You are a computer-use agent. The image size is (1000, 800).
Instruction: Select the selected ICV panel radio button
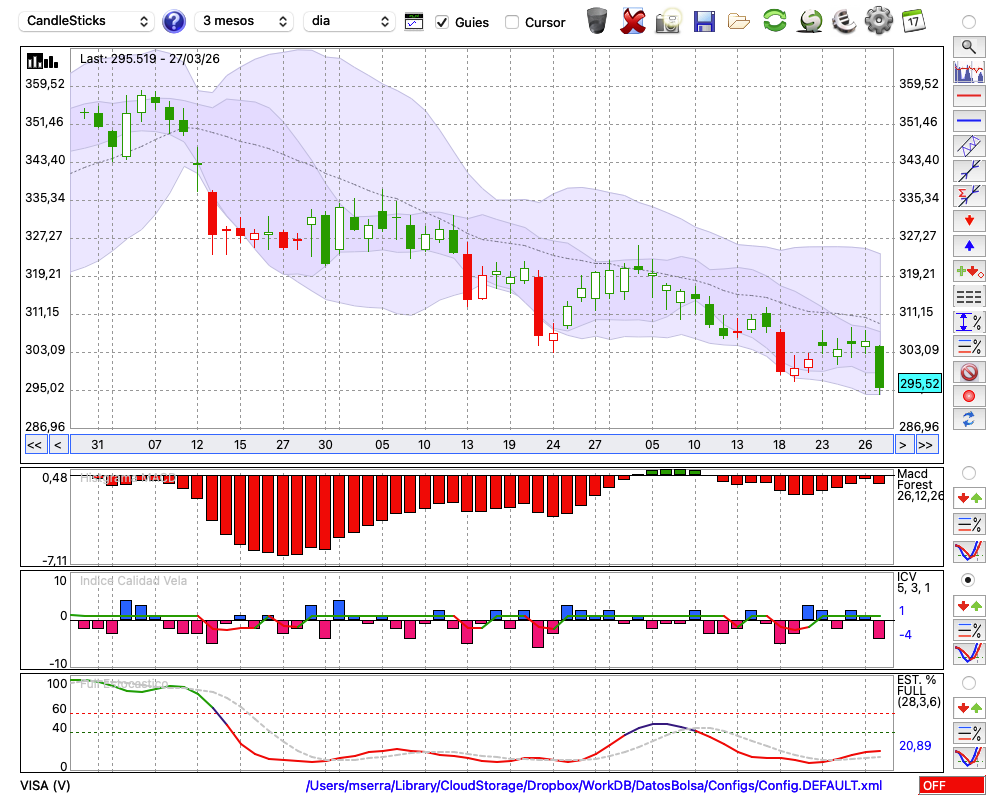tap(968, 580)
